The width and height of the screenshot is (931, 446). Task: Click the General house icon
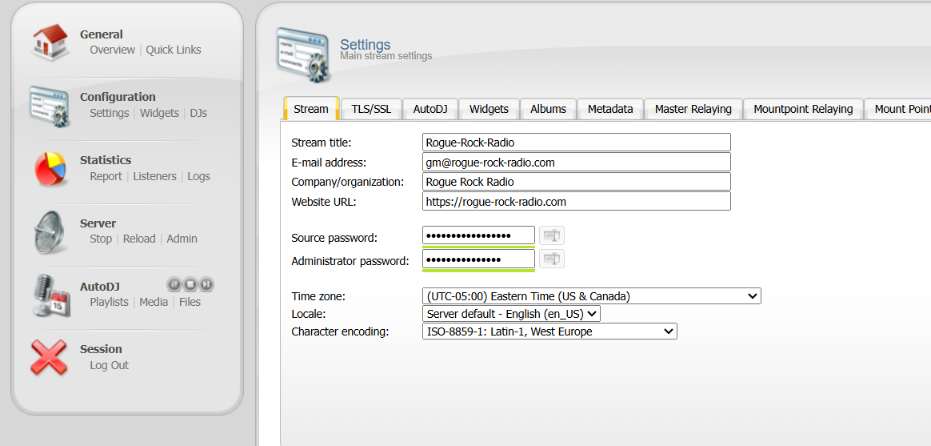(50, 42)
